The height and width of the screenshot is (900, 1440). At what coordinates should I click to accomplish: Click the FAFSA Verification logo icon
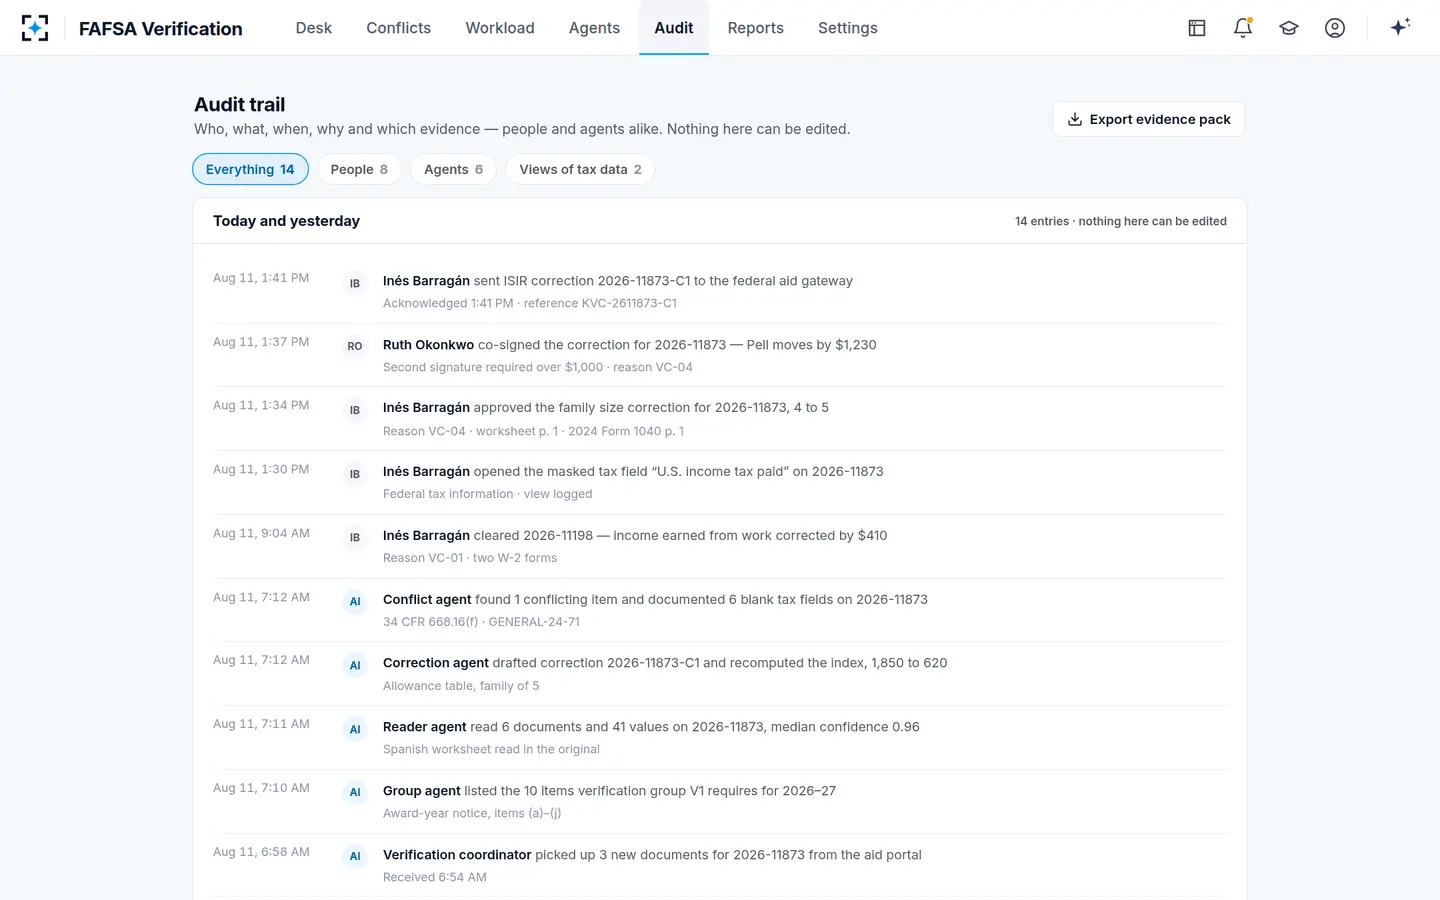click(x=35, y=28)
